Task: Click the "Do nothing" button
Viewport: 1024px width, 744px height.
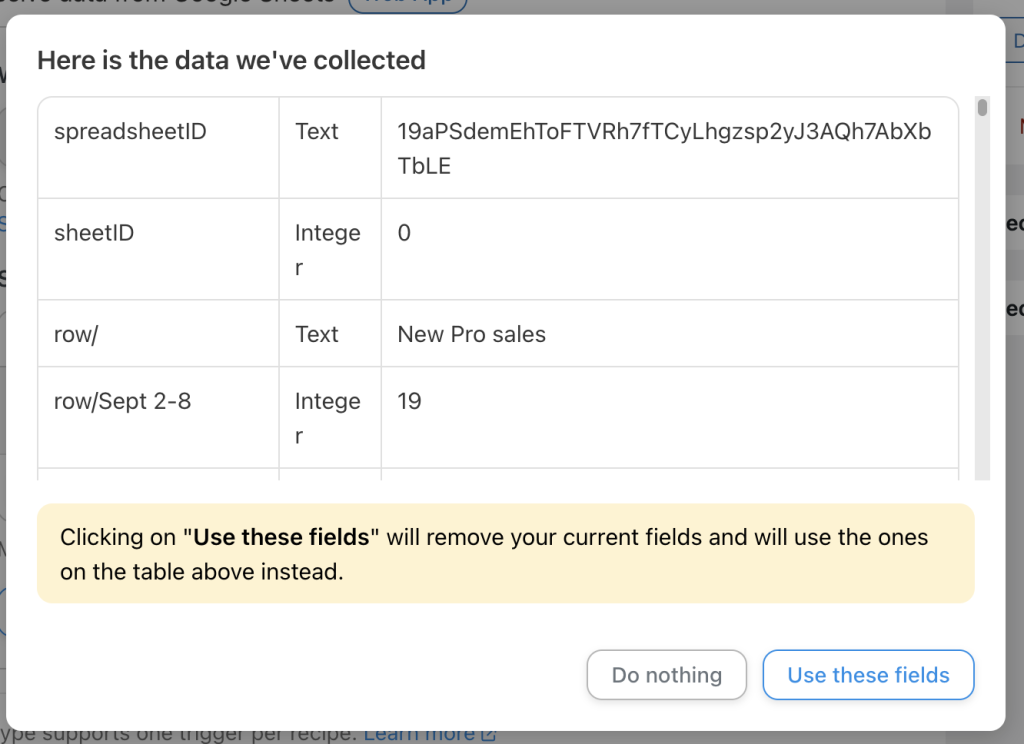Action: (x=666, y=675)
